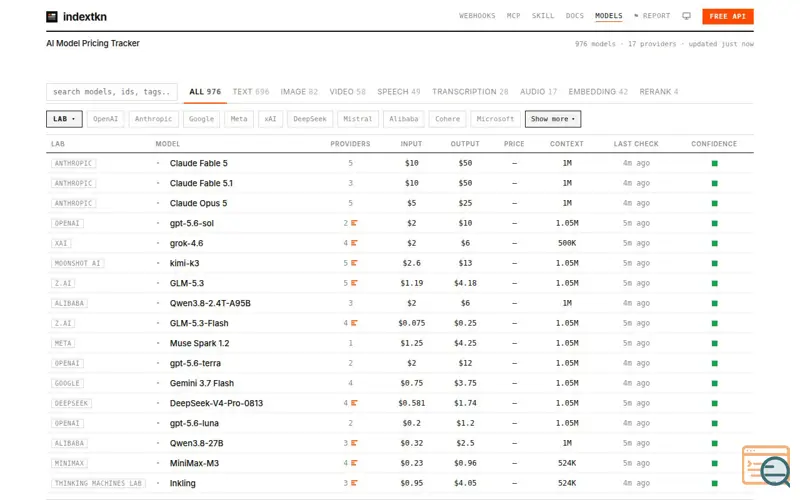Viewport: 800px width, 500px height.
Task: Click green confidence square for Claude Fable 5
Action: tap(714, 163)
